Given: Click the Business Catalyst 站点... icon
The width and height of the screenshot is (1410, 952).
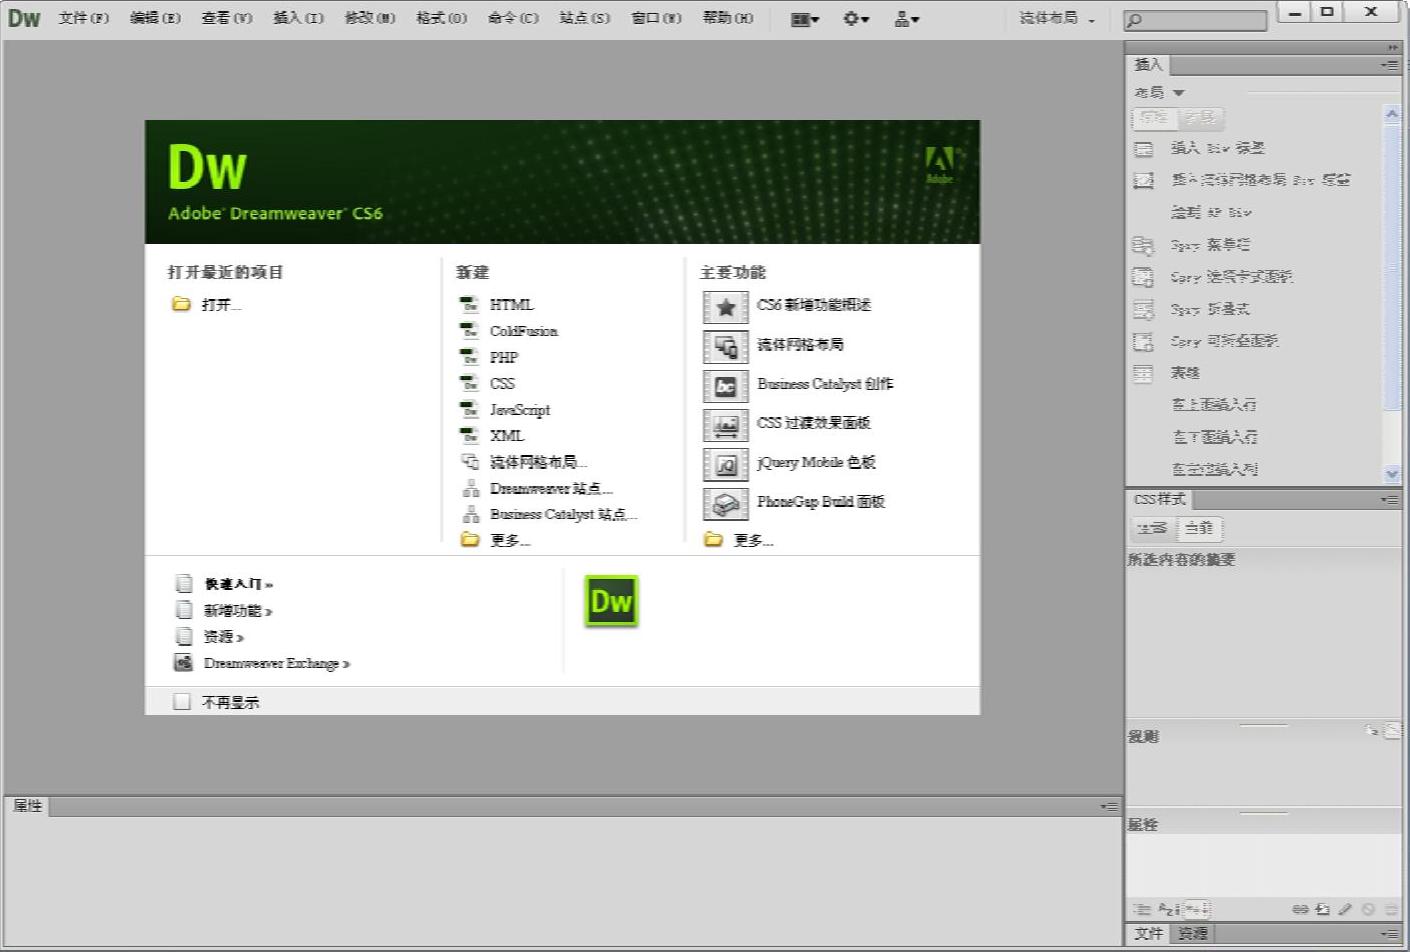Looking at the screenshot, I should (x=470, y=514).
